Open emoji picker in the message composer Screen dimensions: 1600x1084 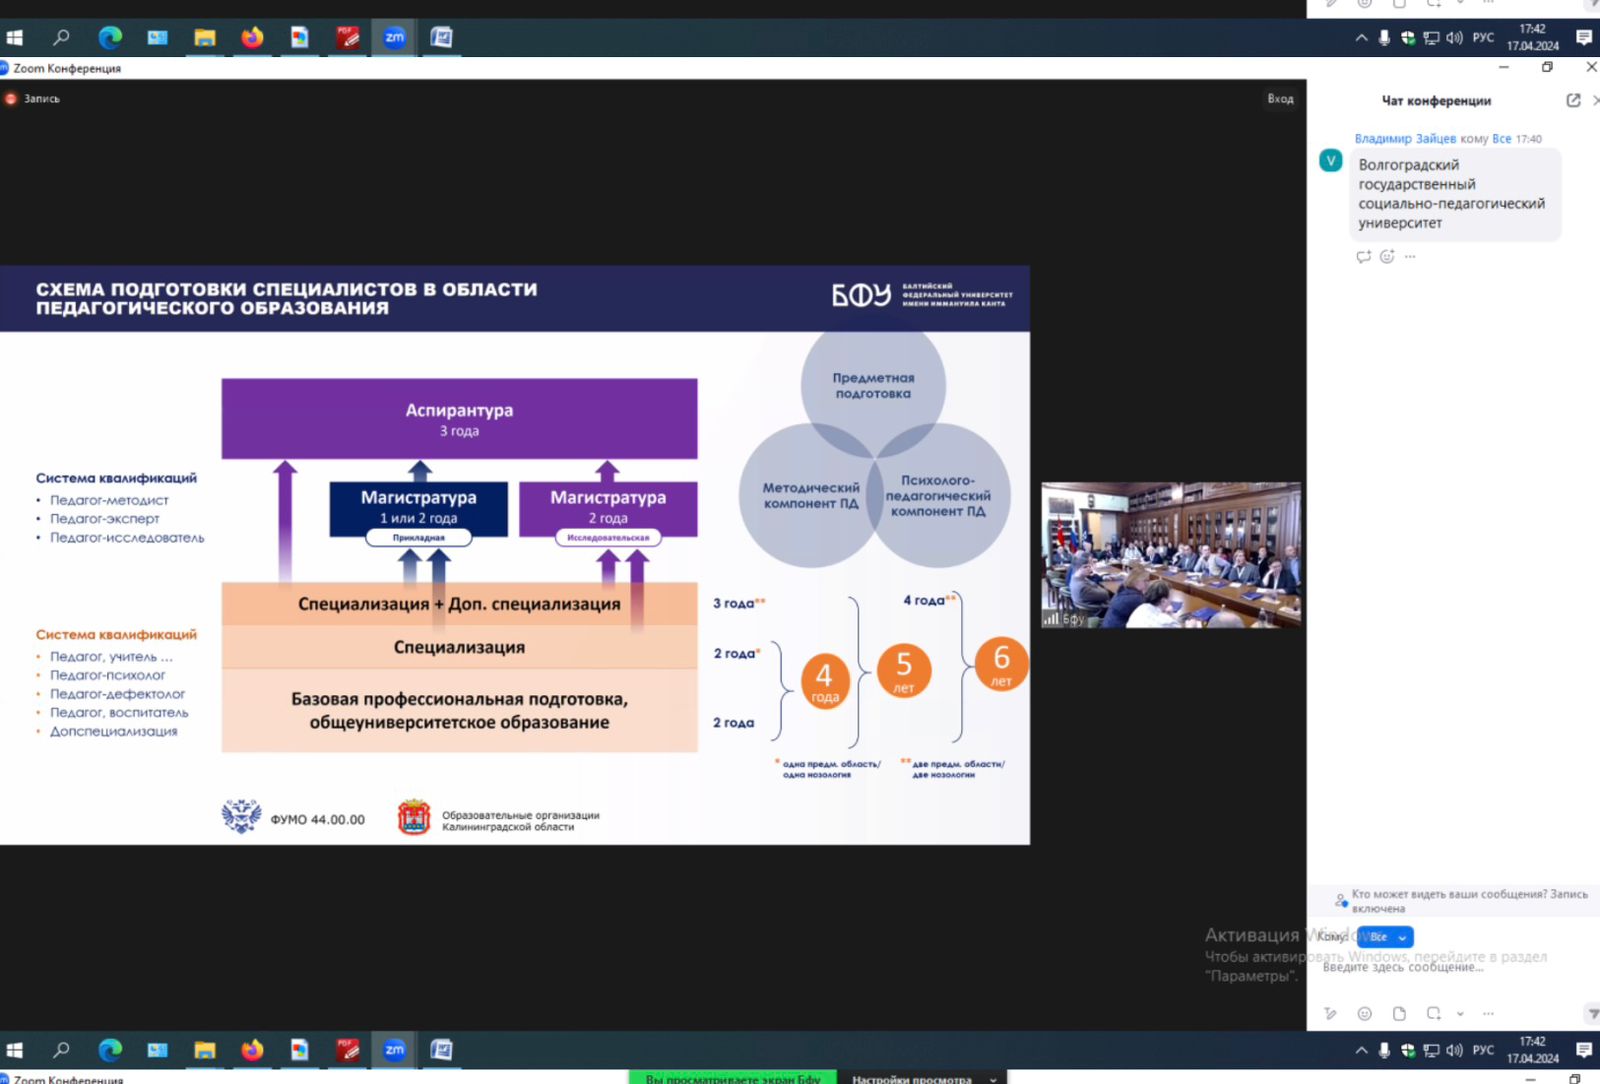(1364, 1013)
